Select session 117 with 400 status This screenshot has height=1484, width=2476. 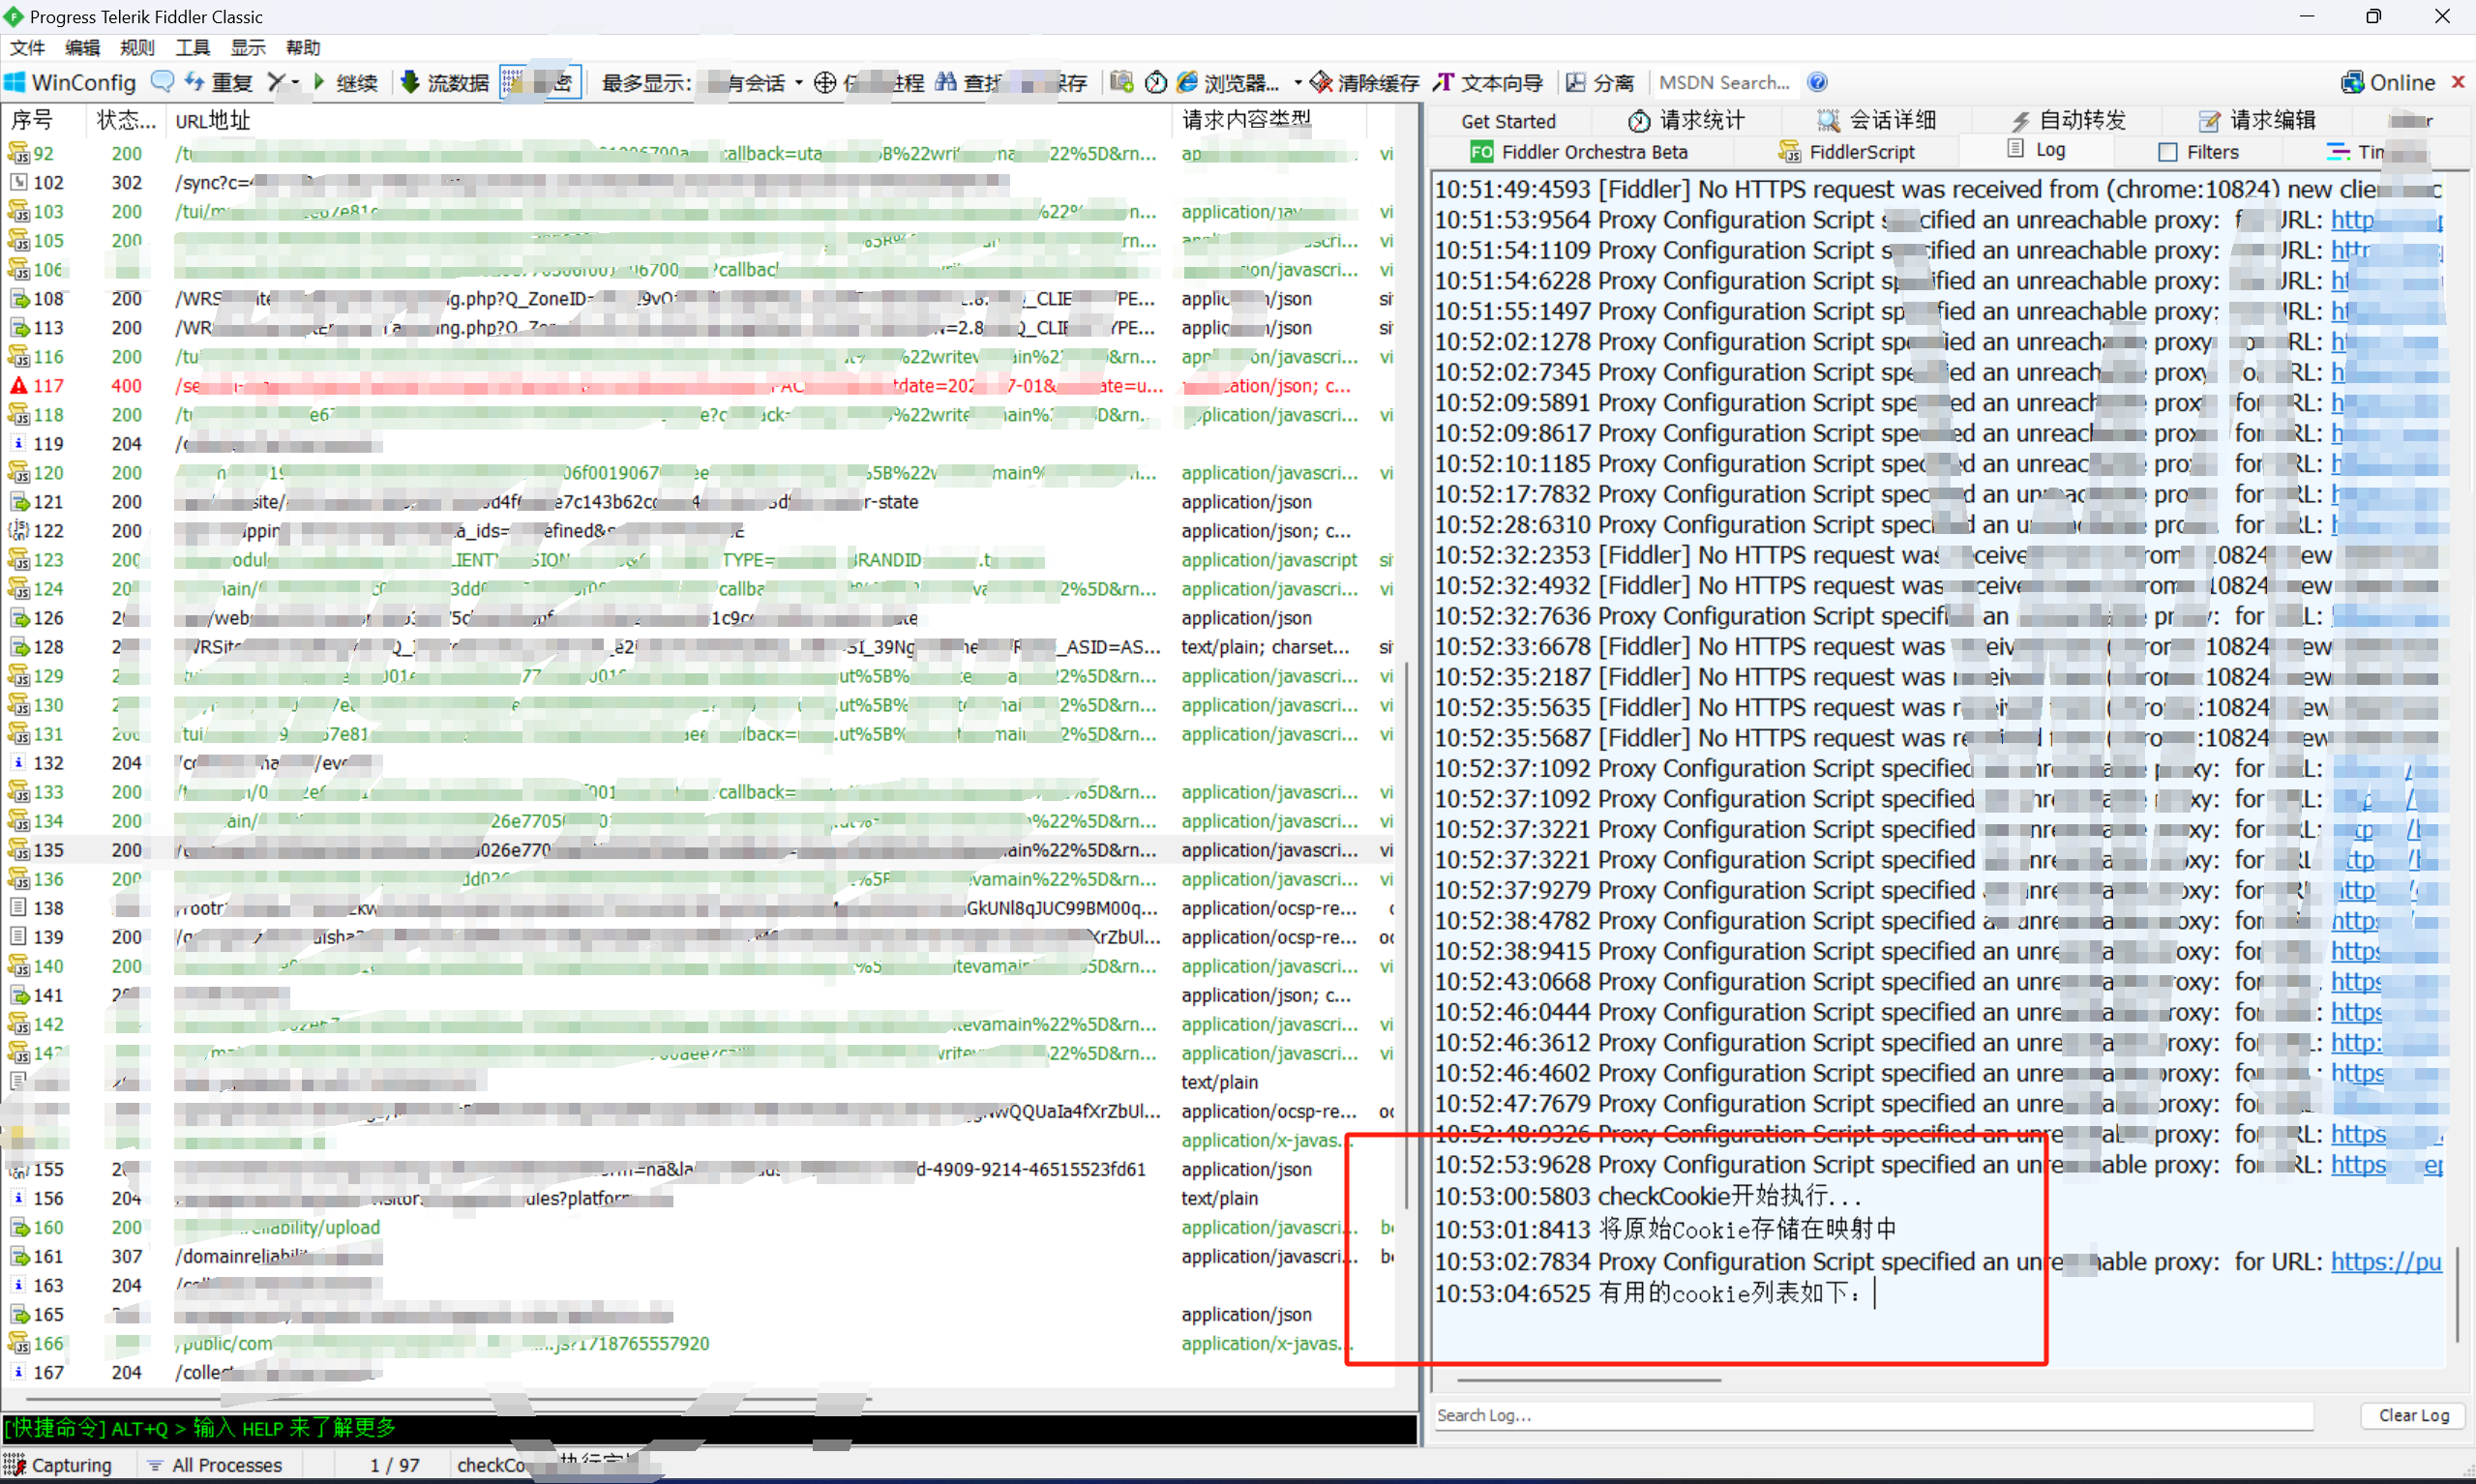[698, 386]
